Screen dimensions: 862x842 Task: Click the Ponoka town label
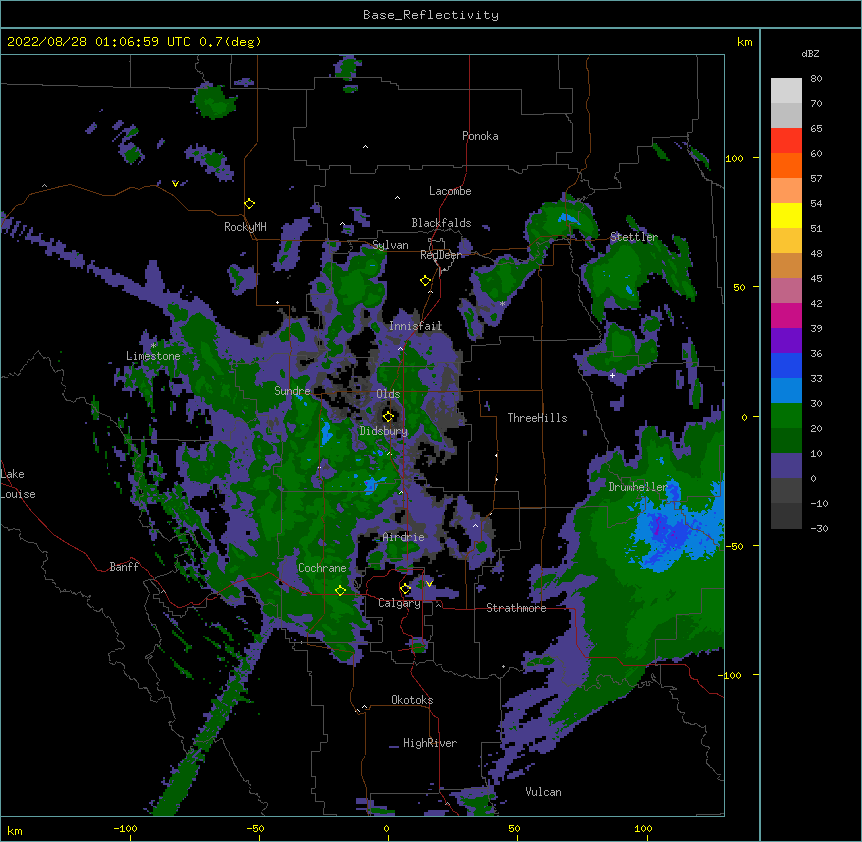click(480, 136)
